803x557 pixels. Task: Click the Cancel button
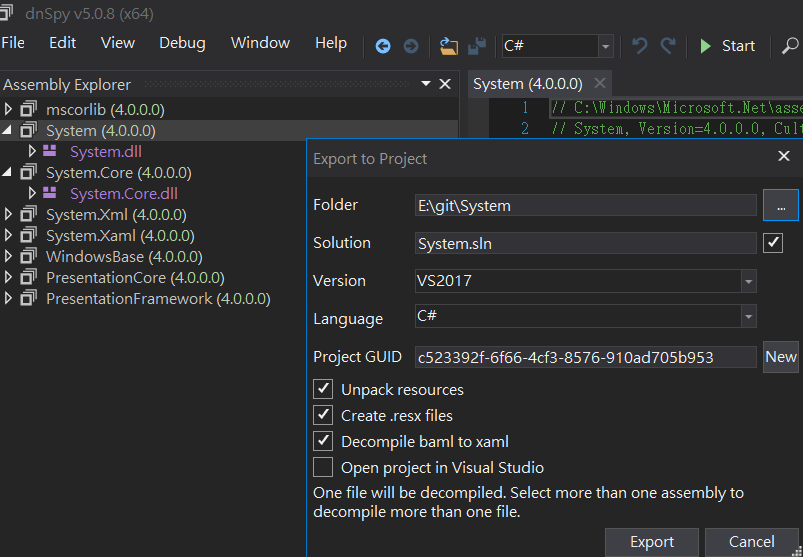pyautogui.click(x=751, y=542)
